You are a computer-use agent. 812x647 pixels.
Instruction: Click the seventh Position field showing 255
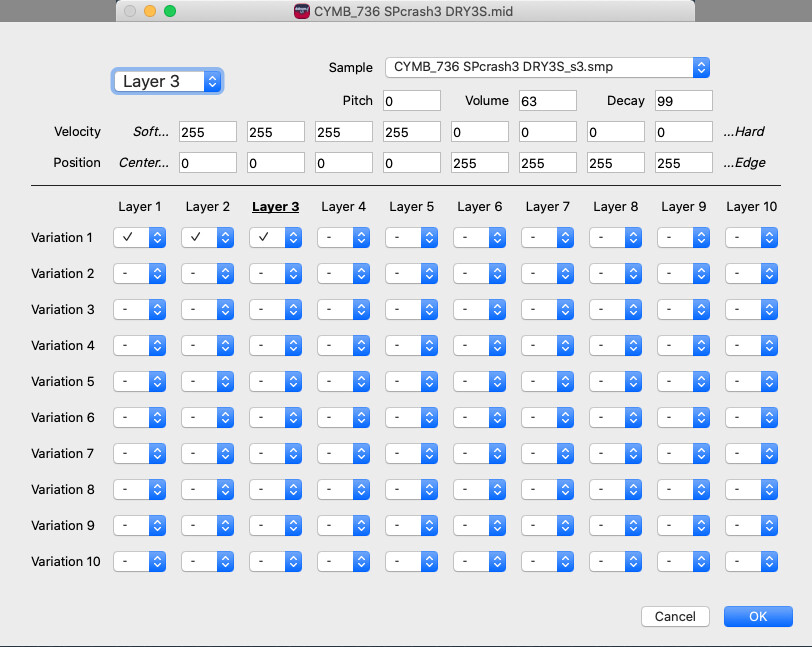coord(616,163)
